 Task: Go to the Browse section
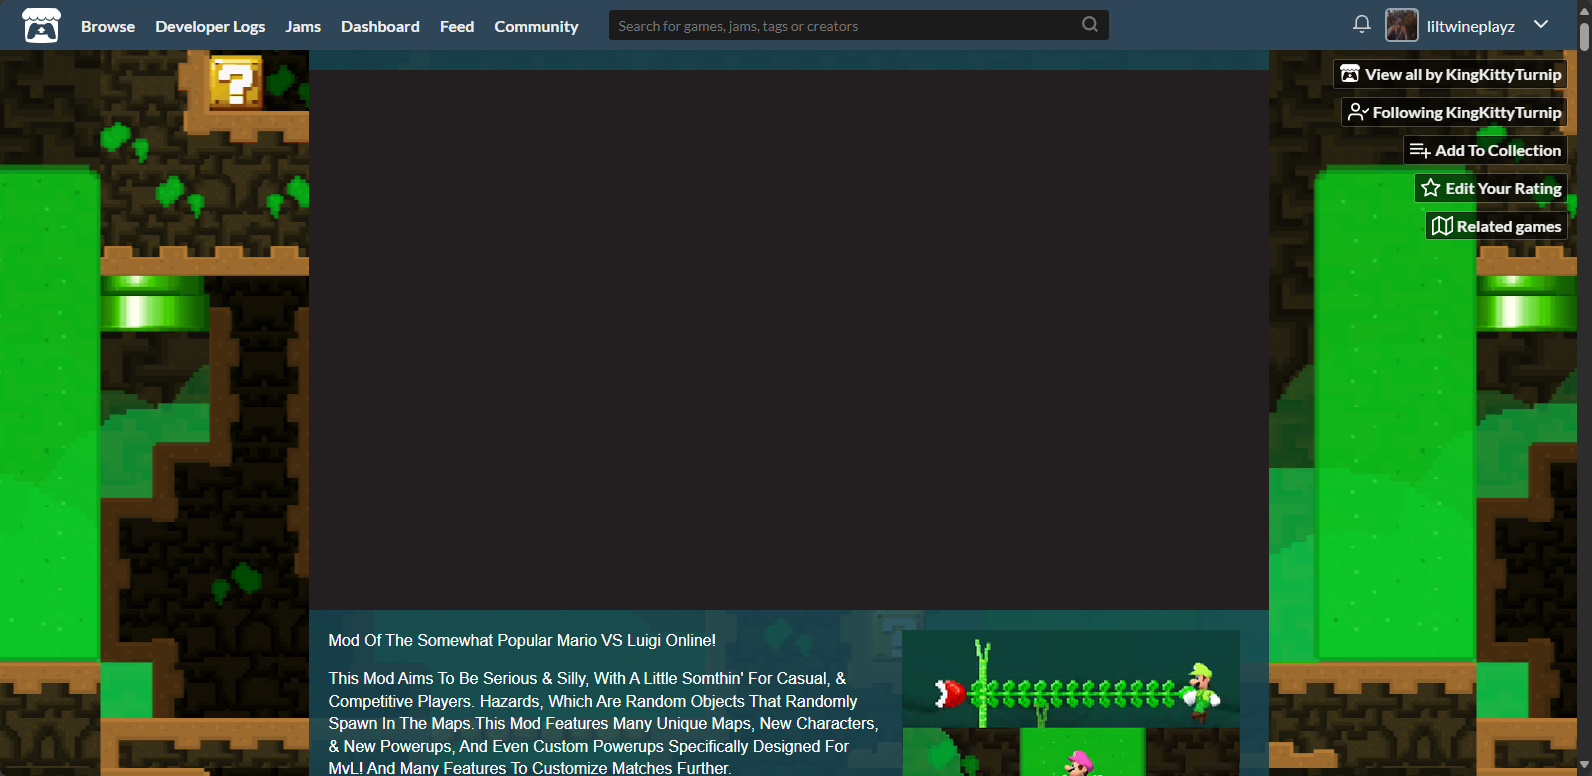108,26
